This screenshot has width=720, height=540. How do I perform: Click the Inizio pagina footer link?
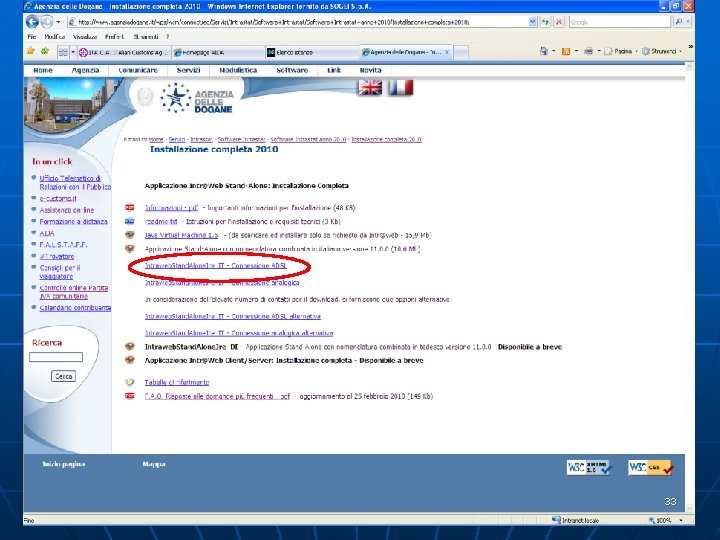[64, 464]
